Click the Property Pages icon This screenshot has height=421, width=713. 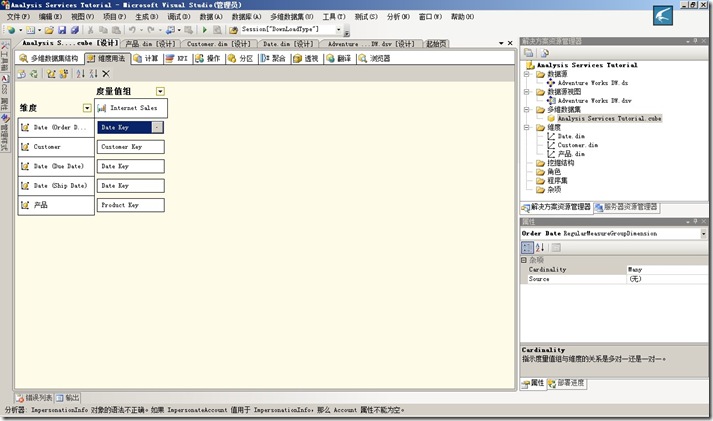556,247
